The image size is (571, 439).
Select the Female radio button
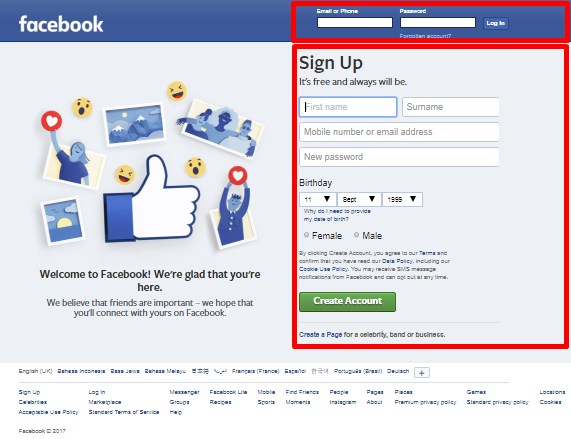306,235
